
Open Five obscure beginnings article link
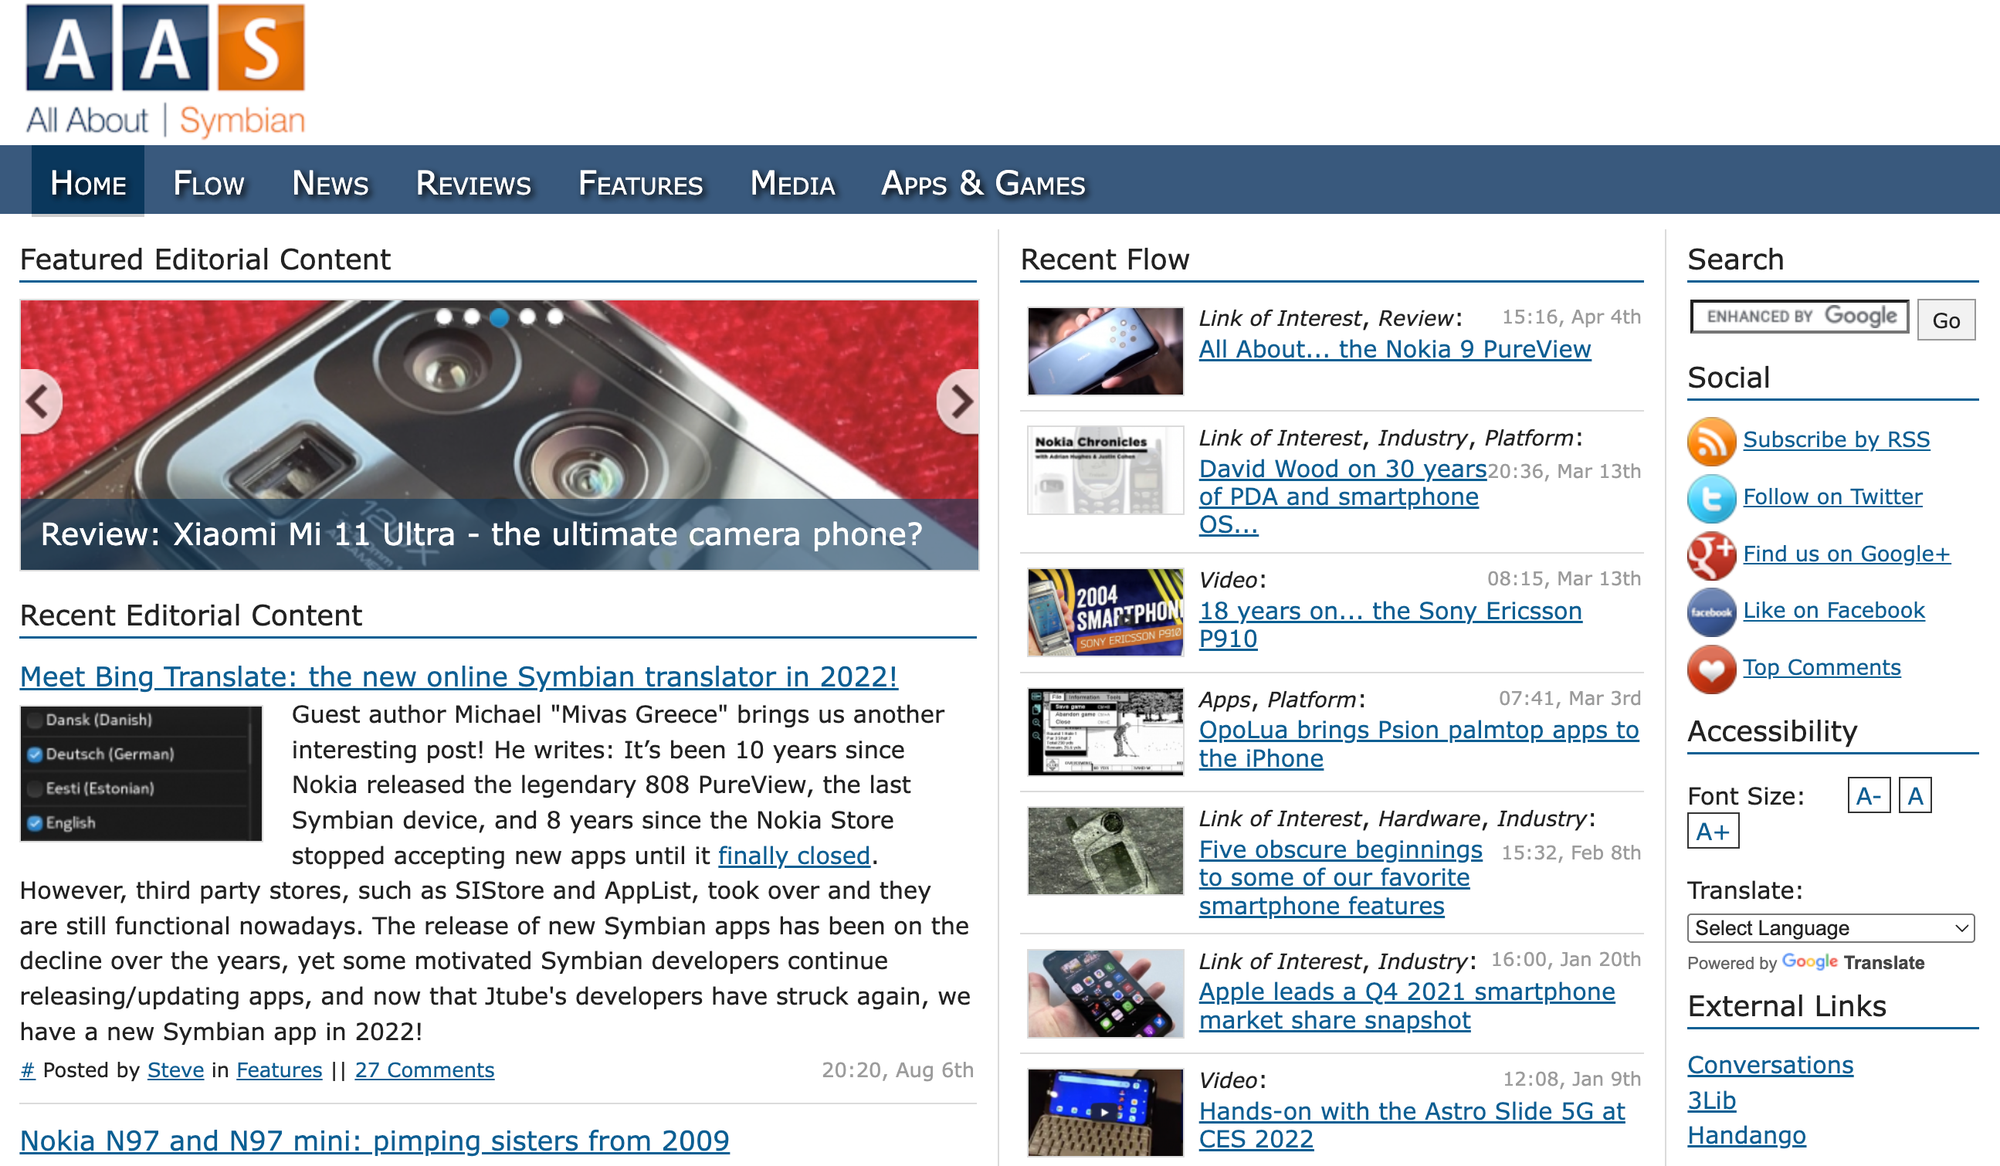(x=1340, y=877)
